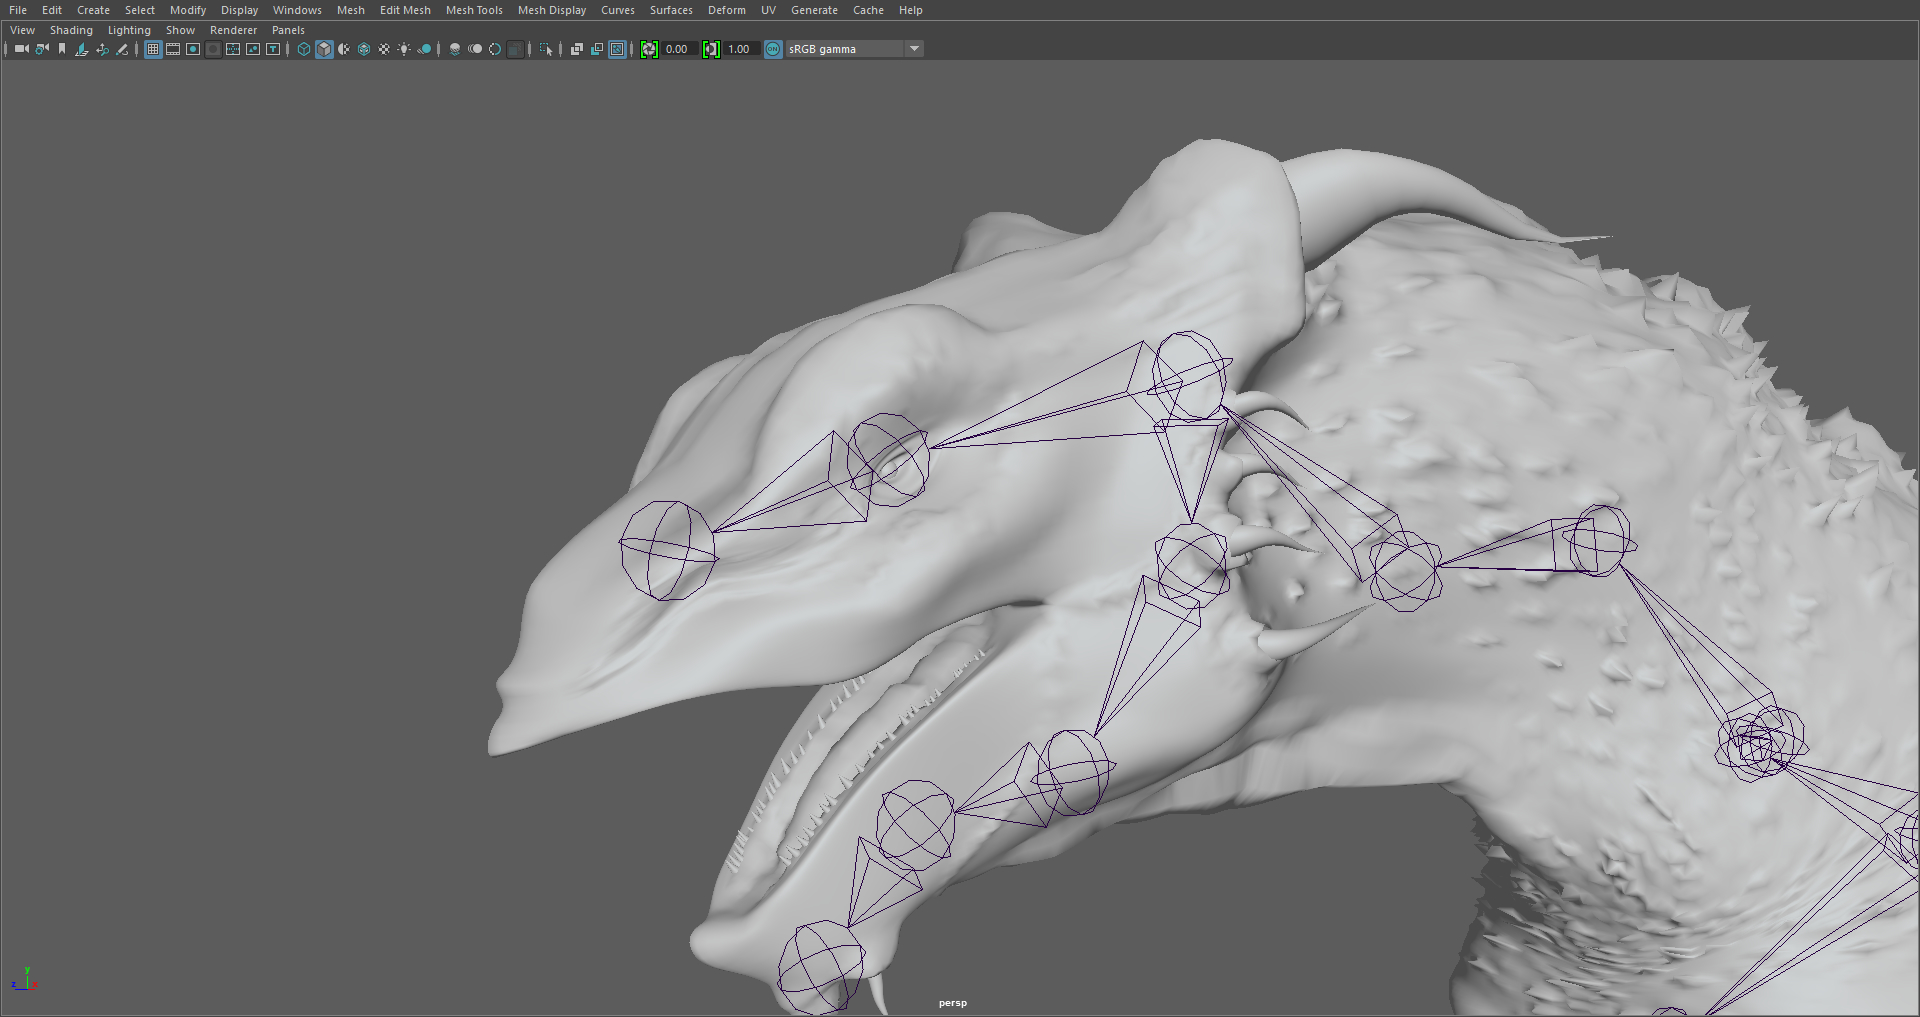The image size is (1920, 1017).
Task: Open the Panels menu on the viewport
Action: point(288,29)
